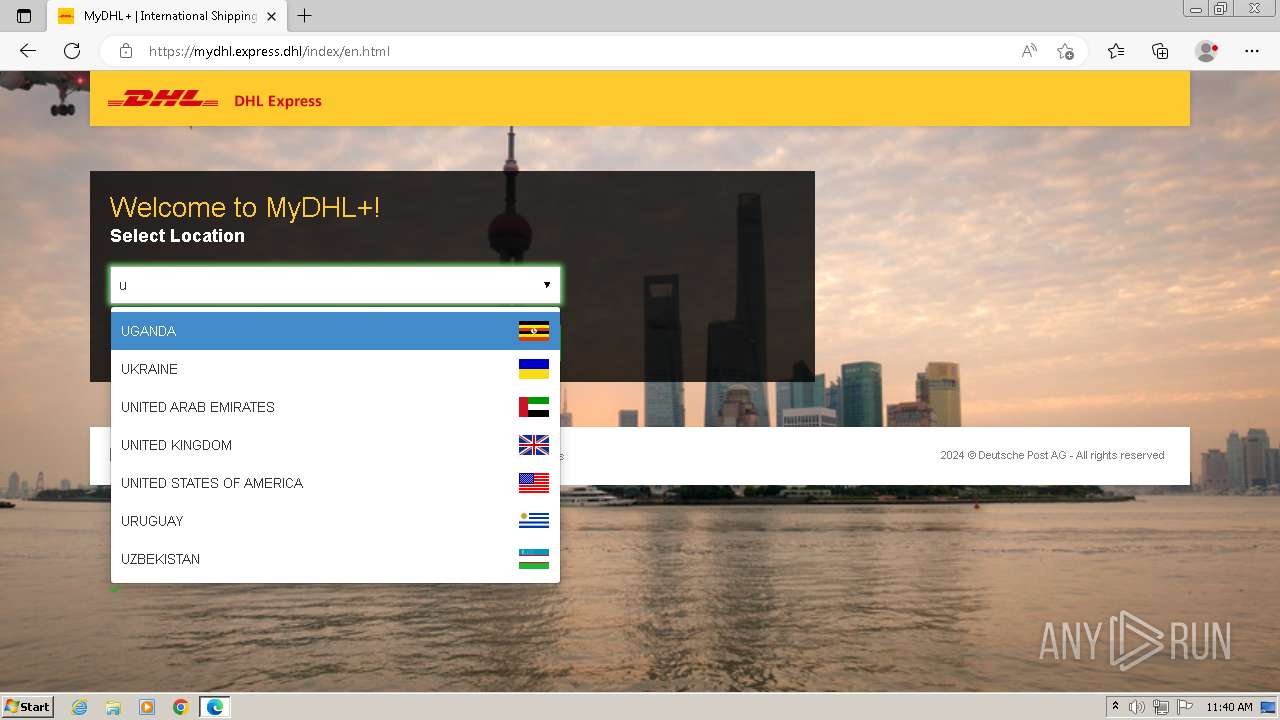Viewport: 1280px width, 720px height.
Task: Open the network tray icon
Action: 1161,707
